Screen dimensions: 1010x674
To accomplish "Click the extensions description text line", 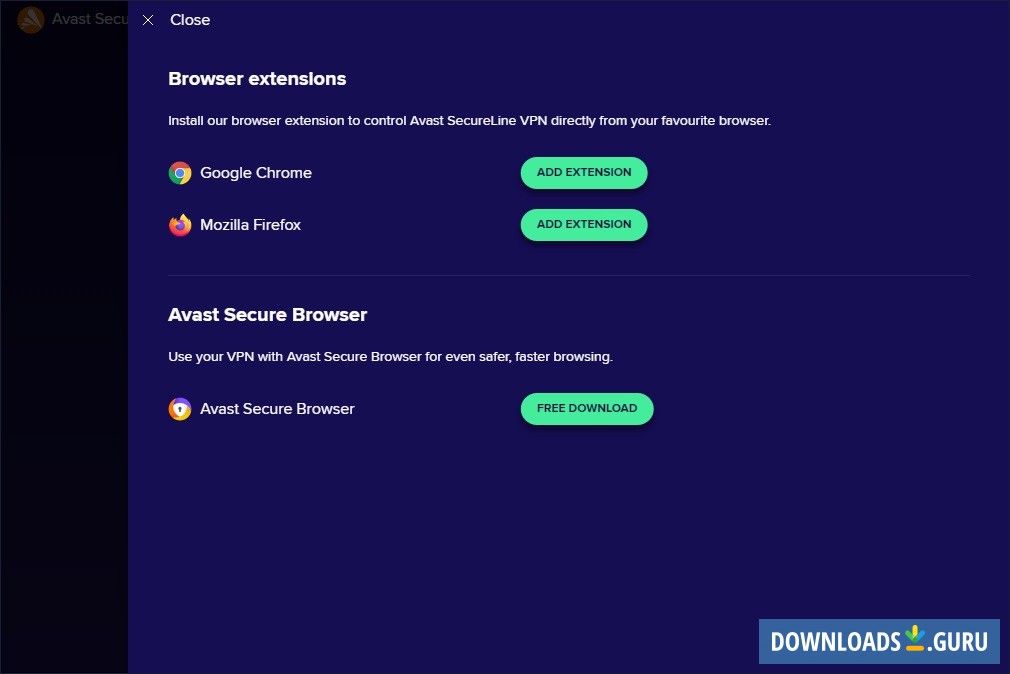I will click(470, 120).
